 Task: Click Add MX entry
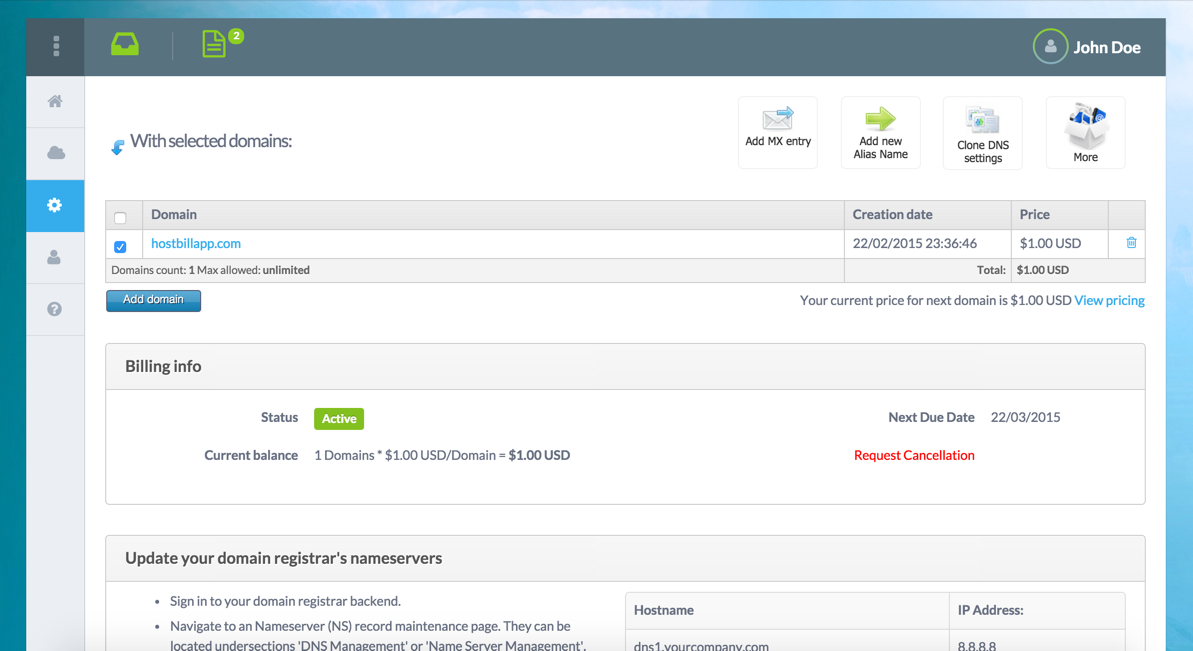click(778, 132)
